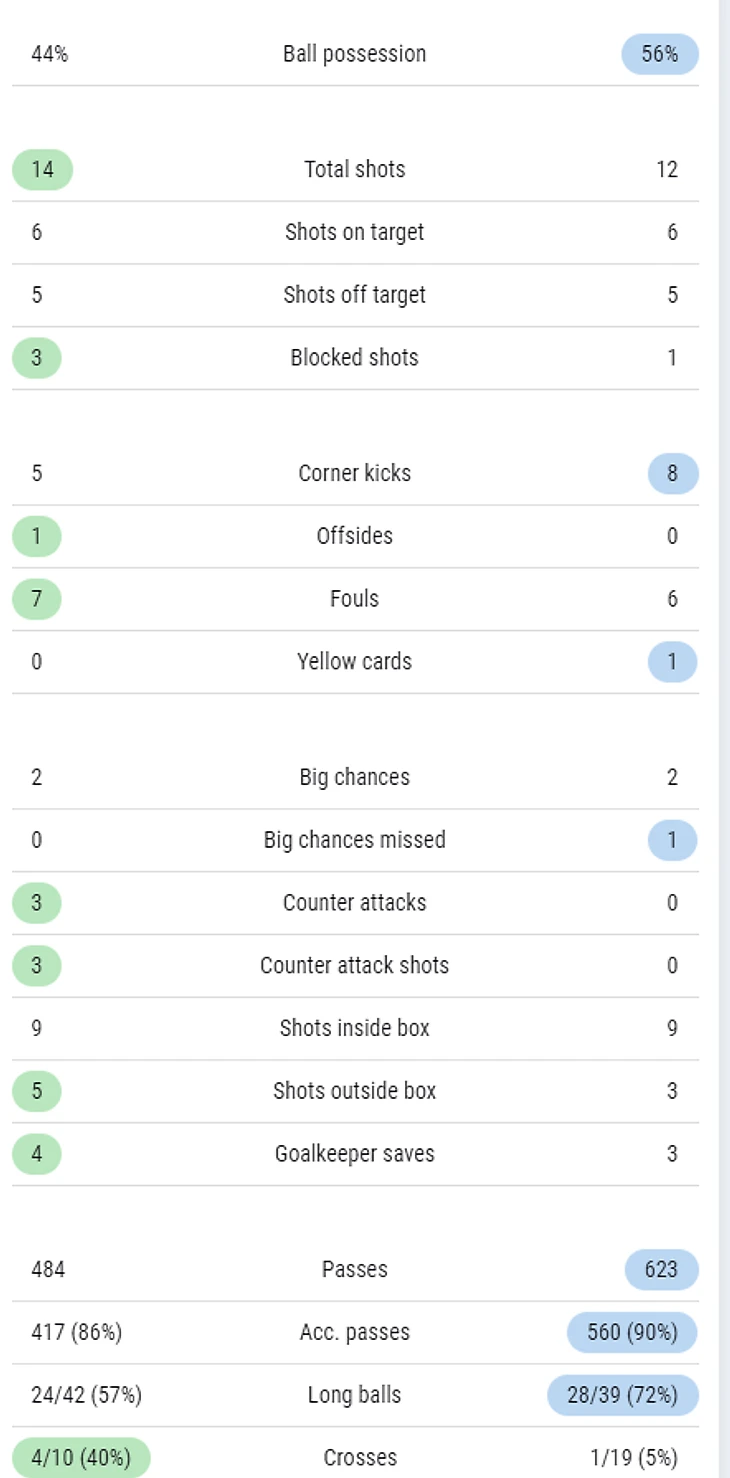Click the blue 623 passes badge
The width and height of the screenshot is (730, 1478).
[661, 1270]
